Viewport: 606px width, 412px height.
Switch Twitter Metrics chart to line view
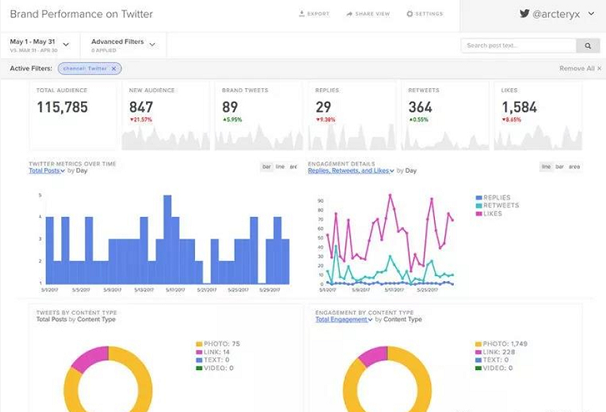tap(280, 167)
